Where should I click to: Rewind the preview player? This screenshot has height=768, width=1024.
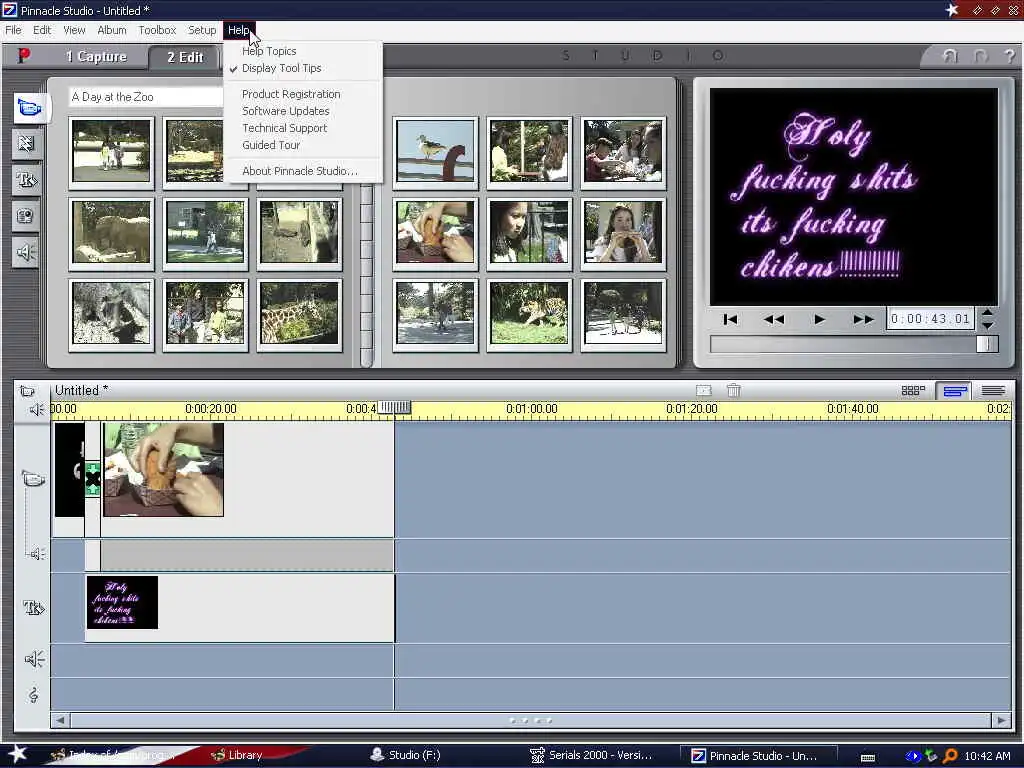pyautogui.click(x=774, y=319)
